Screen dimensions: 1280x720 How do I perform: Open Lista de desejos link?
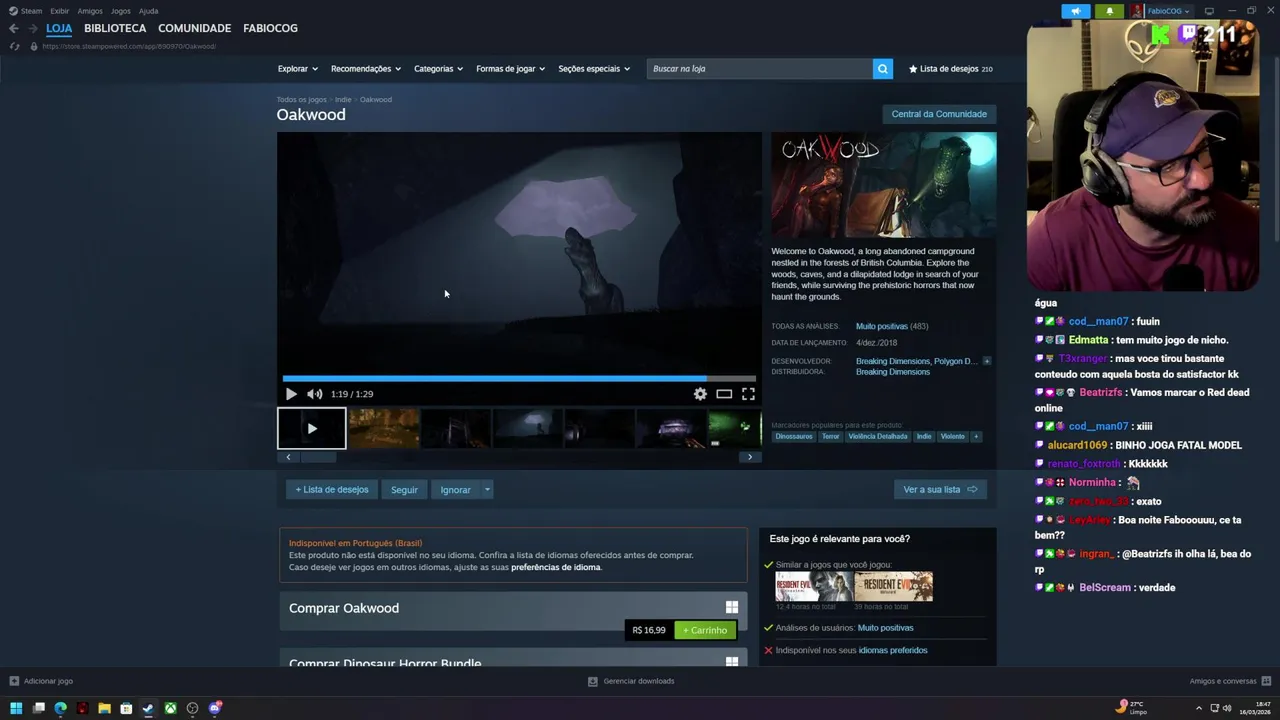point(950,69)
